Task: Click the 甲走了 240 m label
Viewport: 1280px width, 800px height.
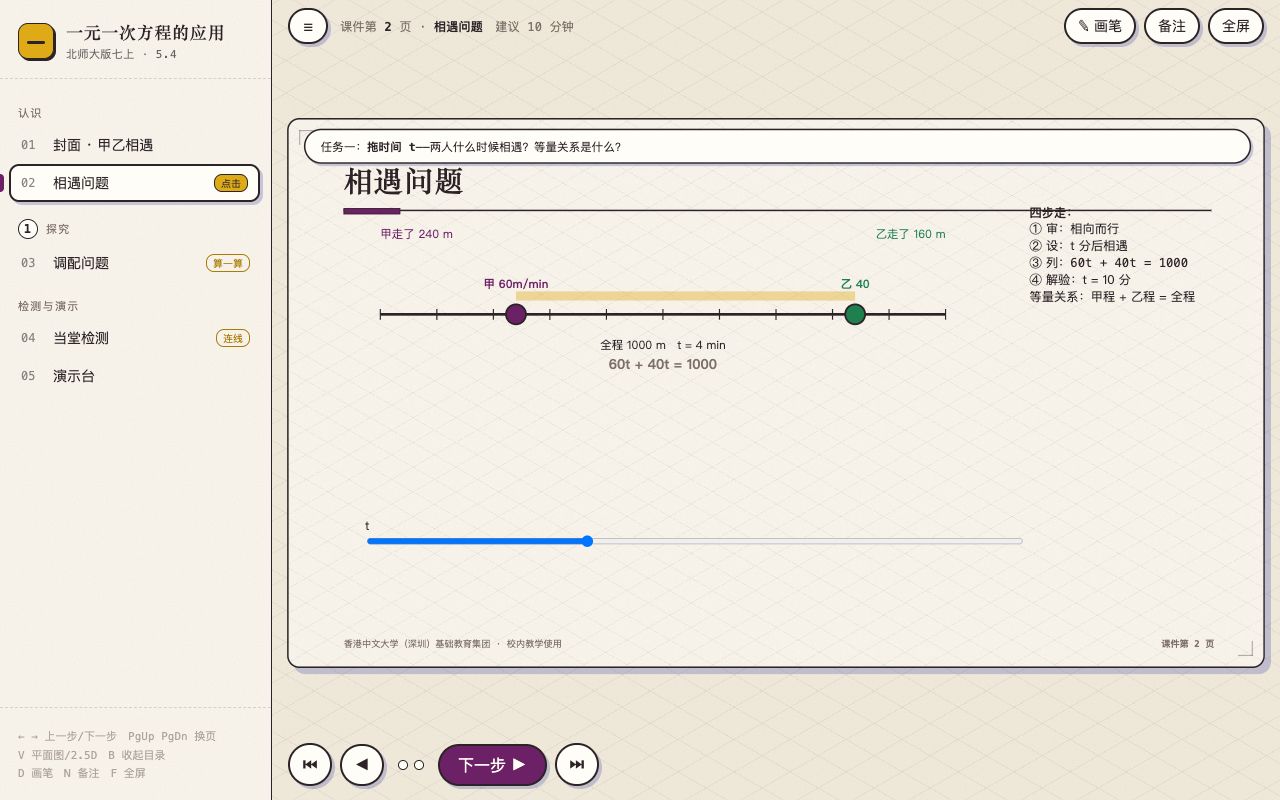Action: [x=417, y=234]
